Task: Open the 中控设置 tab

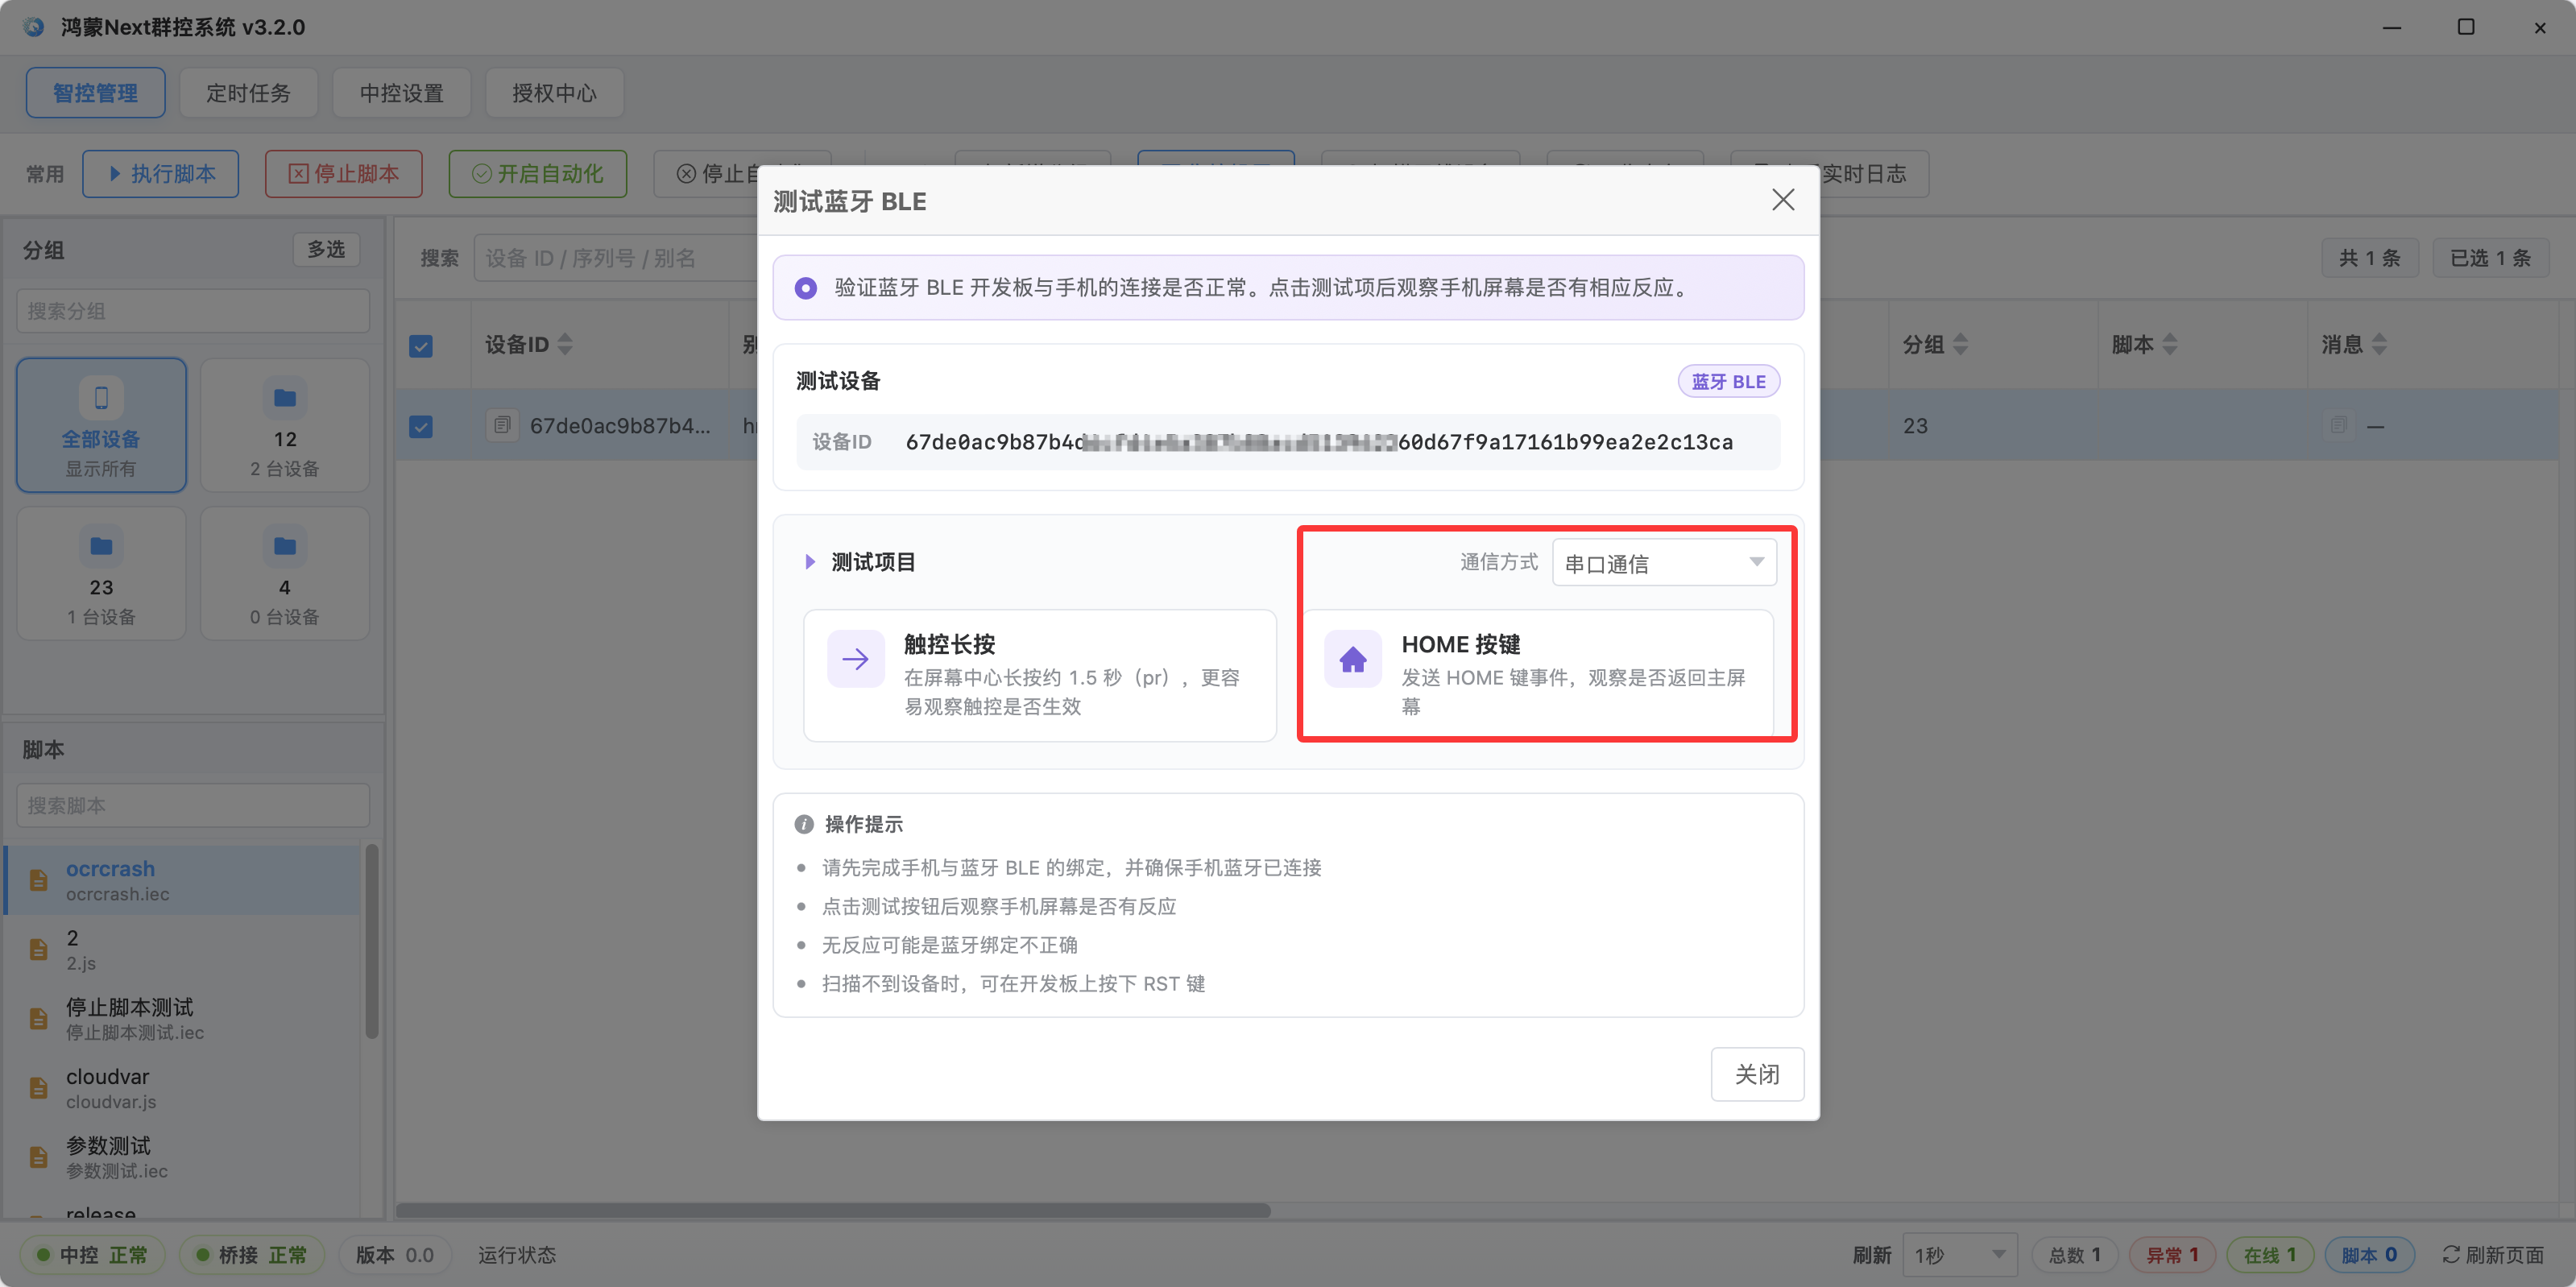Action: click(x=401, y=93)
